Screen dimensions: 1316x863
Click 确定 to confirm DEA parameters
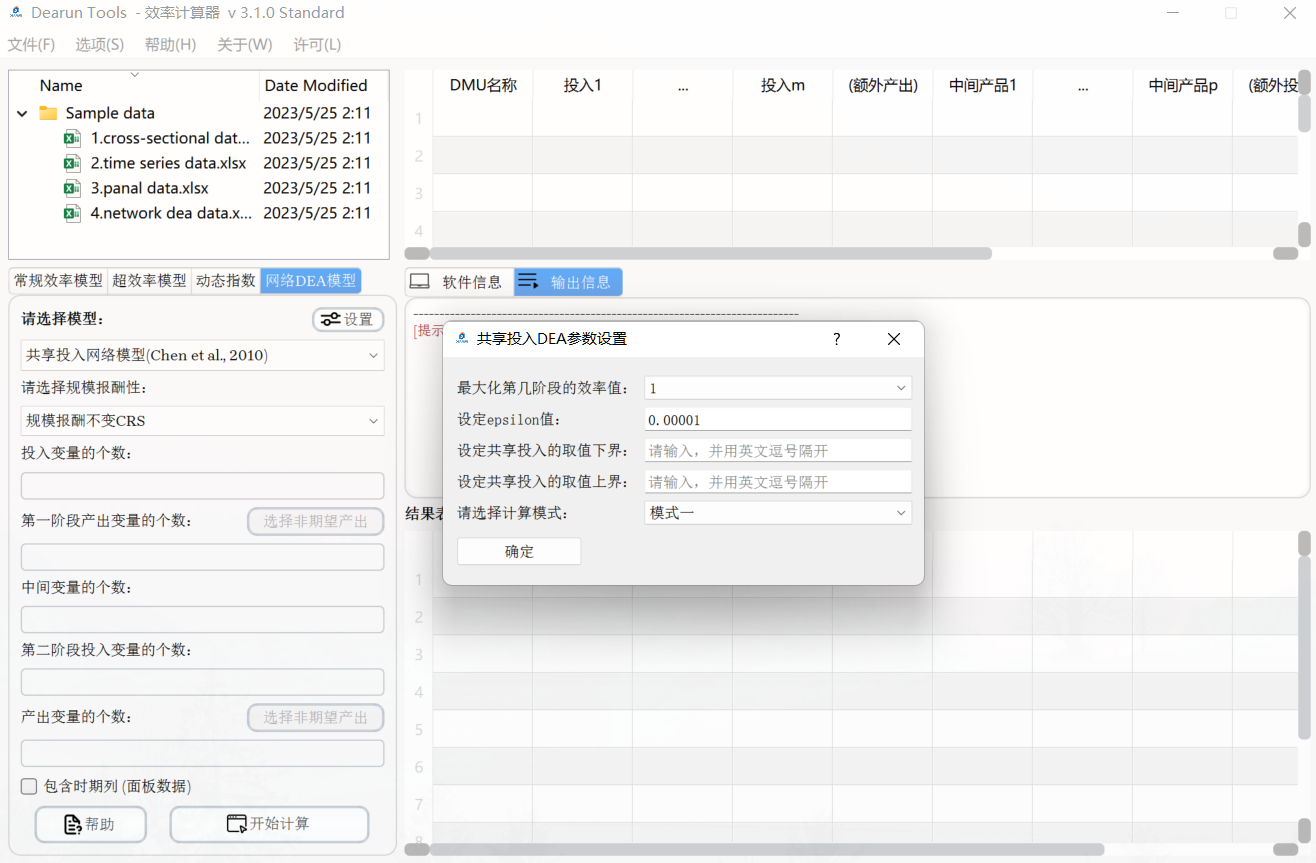click(x=519, y=550)
